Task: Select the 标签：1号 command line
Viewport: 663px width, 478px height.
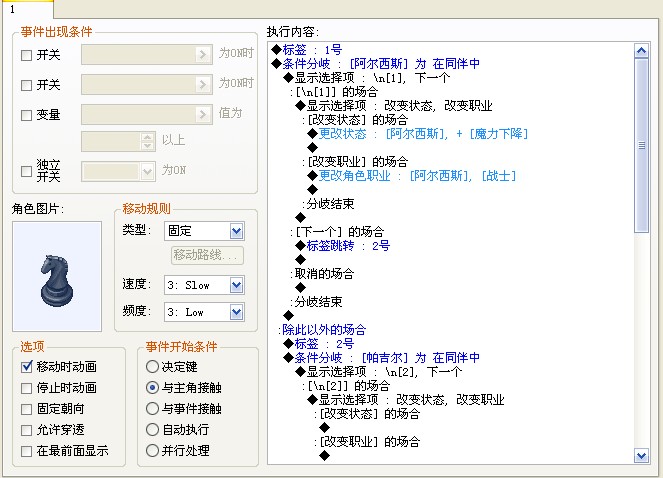Action: [x=307, y=50]
